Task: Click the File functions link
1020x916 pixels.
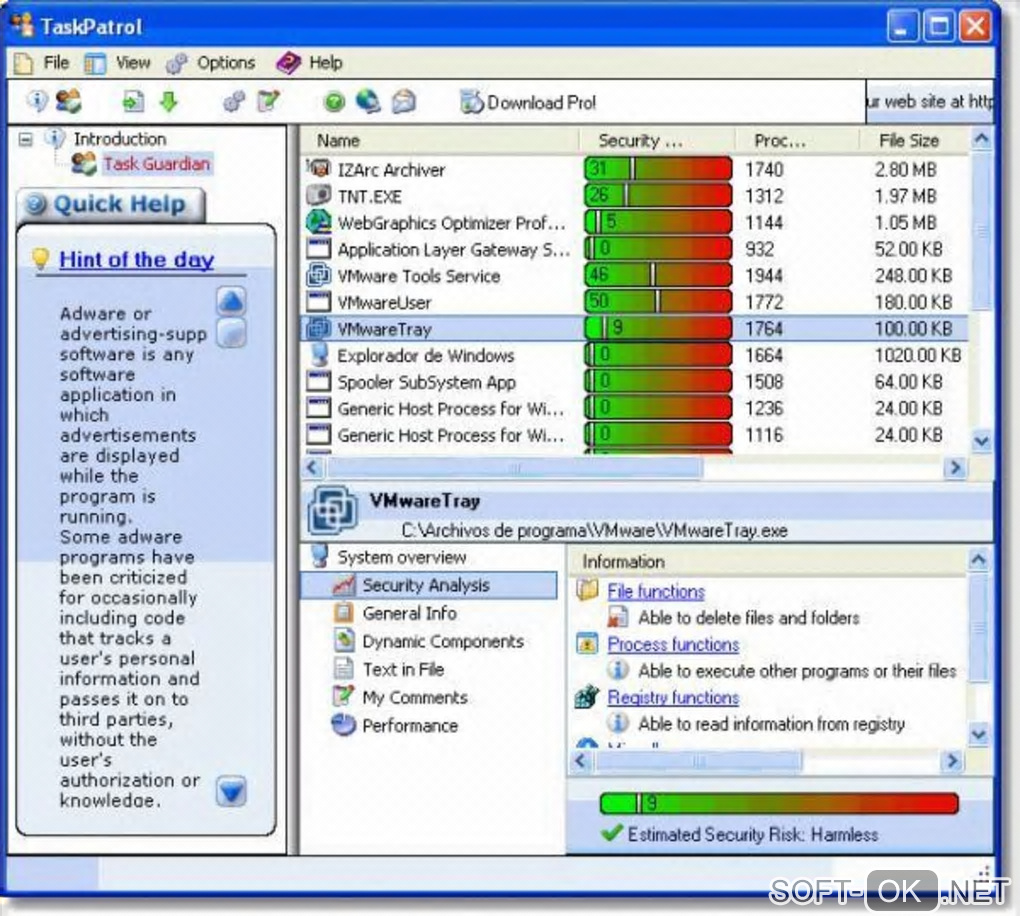Action: point(656,591)
